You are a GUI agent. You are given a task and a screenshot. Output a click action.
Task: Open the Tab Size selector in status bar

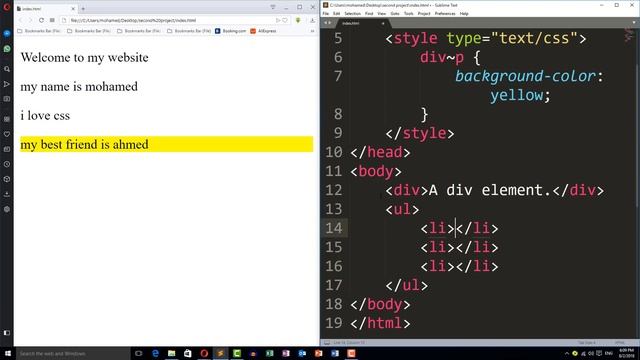(x=587, y=343)
